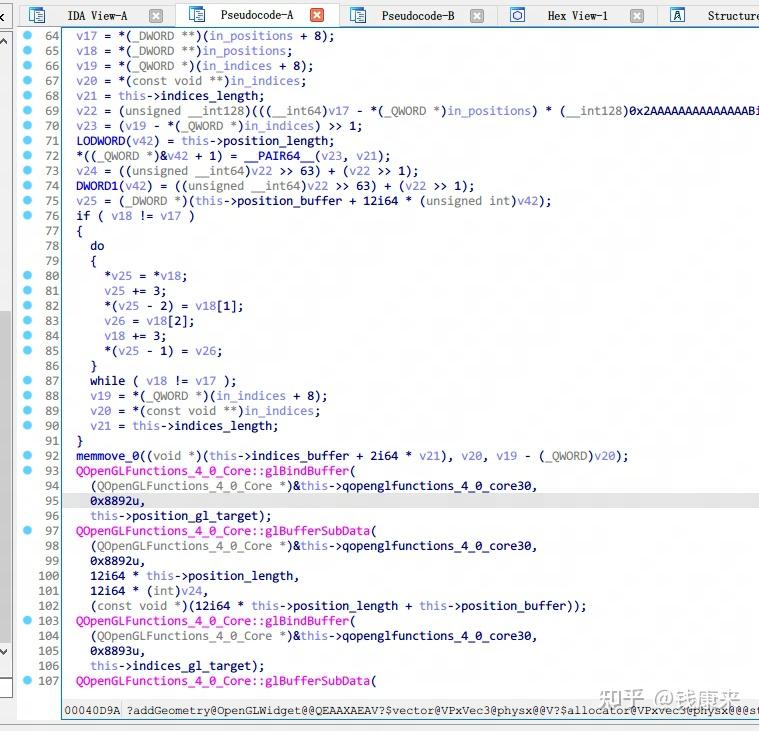This screenshot has width=759, height=731.
Task: Close the Hex View-1 tab
Action: click(637, 16)
